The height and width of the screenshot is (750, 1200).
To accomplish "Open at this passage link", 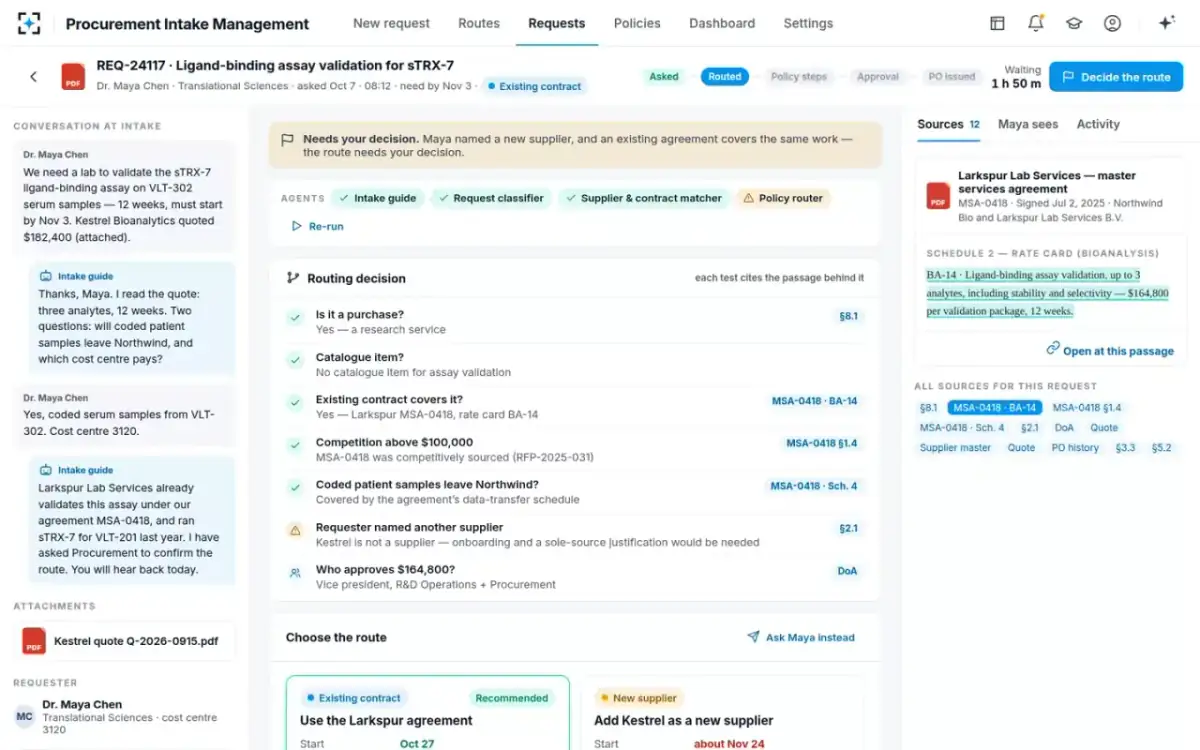I will (x=1110, y=350).
